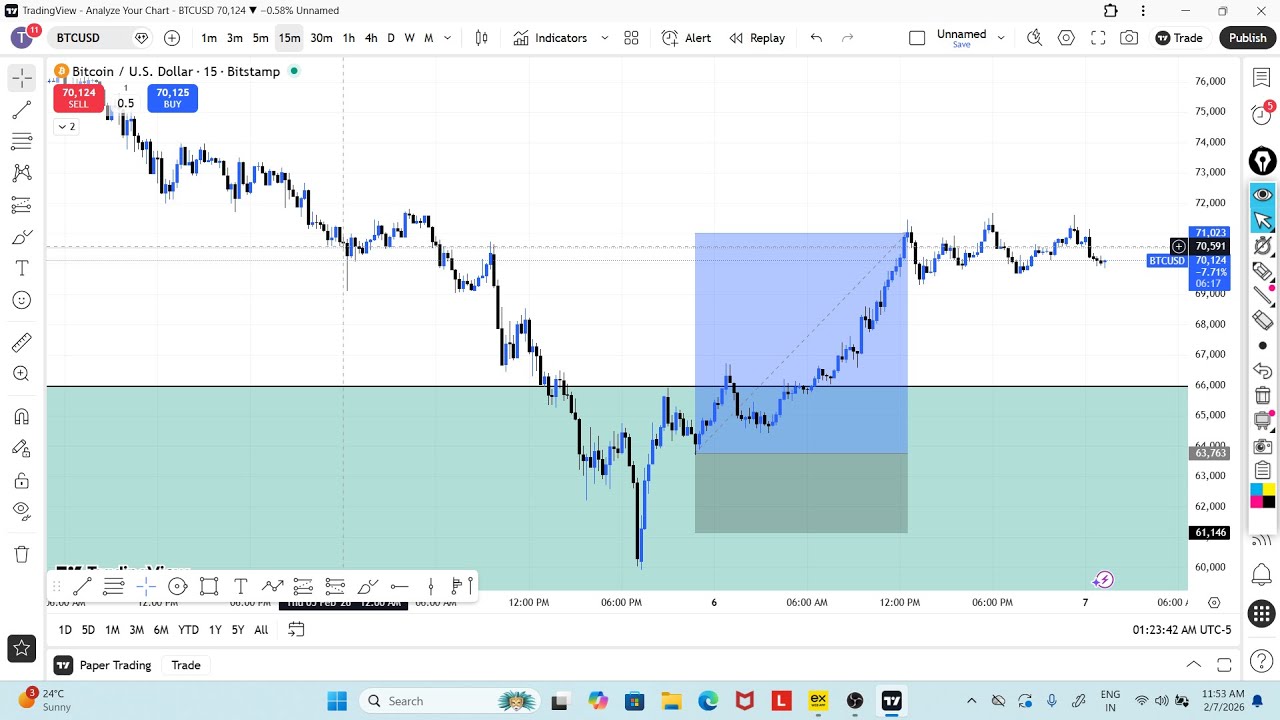
Task: Open the candlestick chart type selector
Action: coord(481,38)
